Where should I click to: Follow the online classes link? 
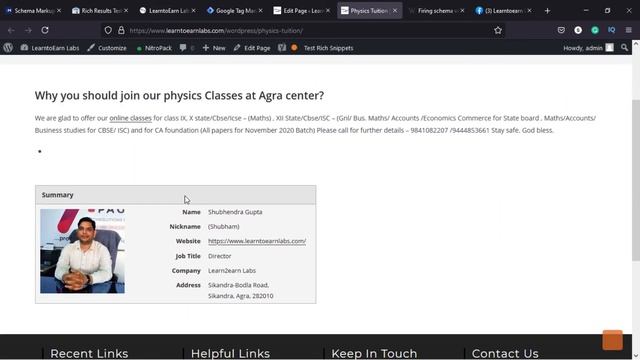(130, 118)
